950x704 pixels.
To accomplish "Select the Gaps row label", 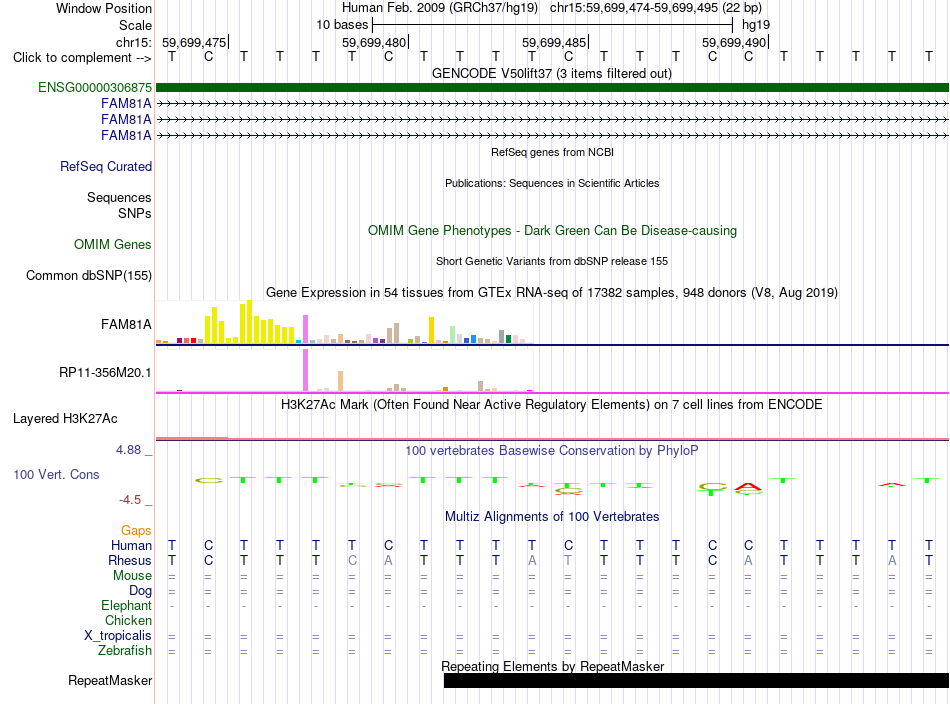I will pos(136,531).
